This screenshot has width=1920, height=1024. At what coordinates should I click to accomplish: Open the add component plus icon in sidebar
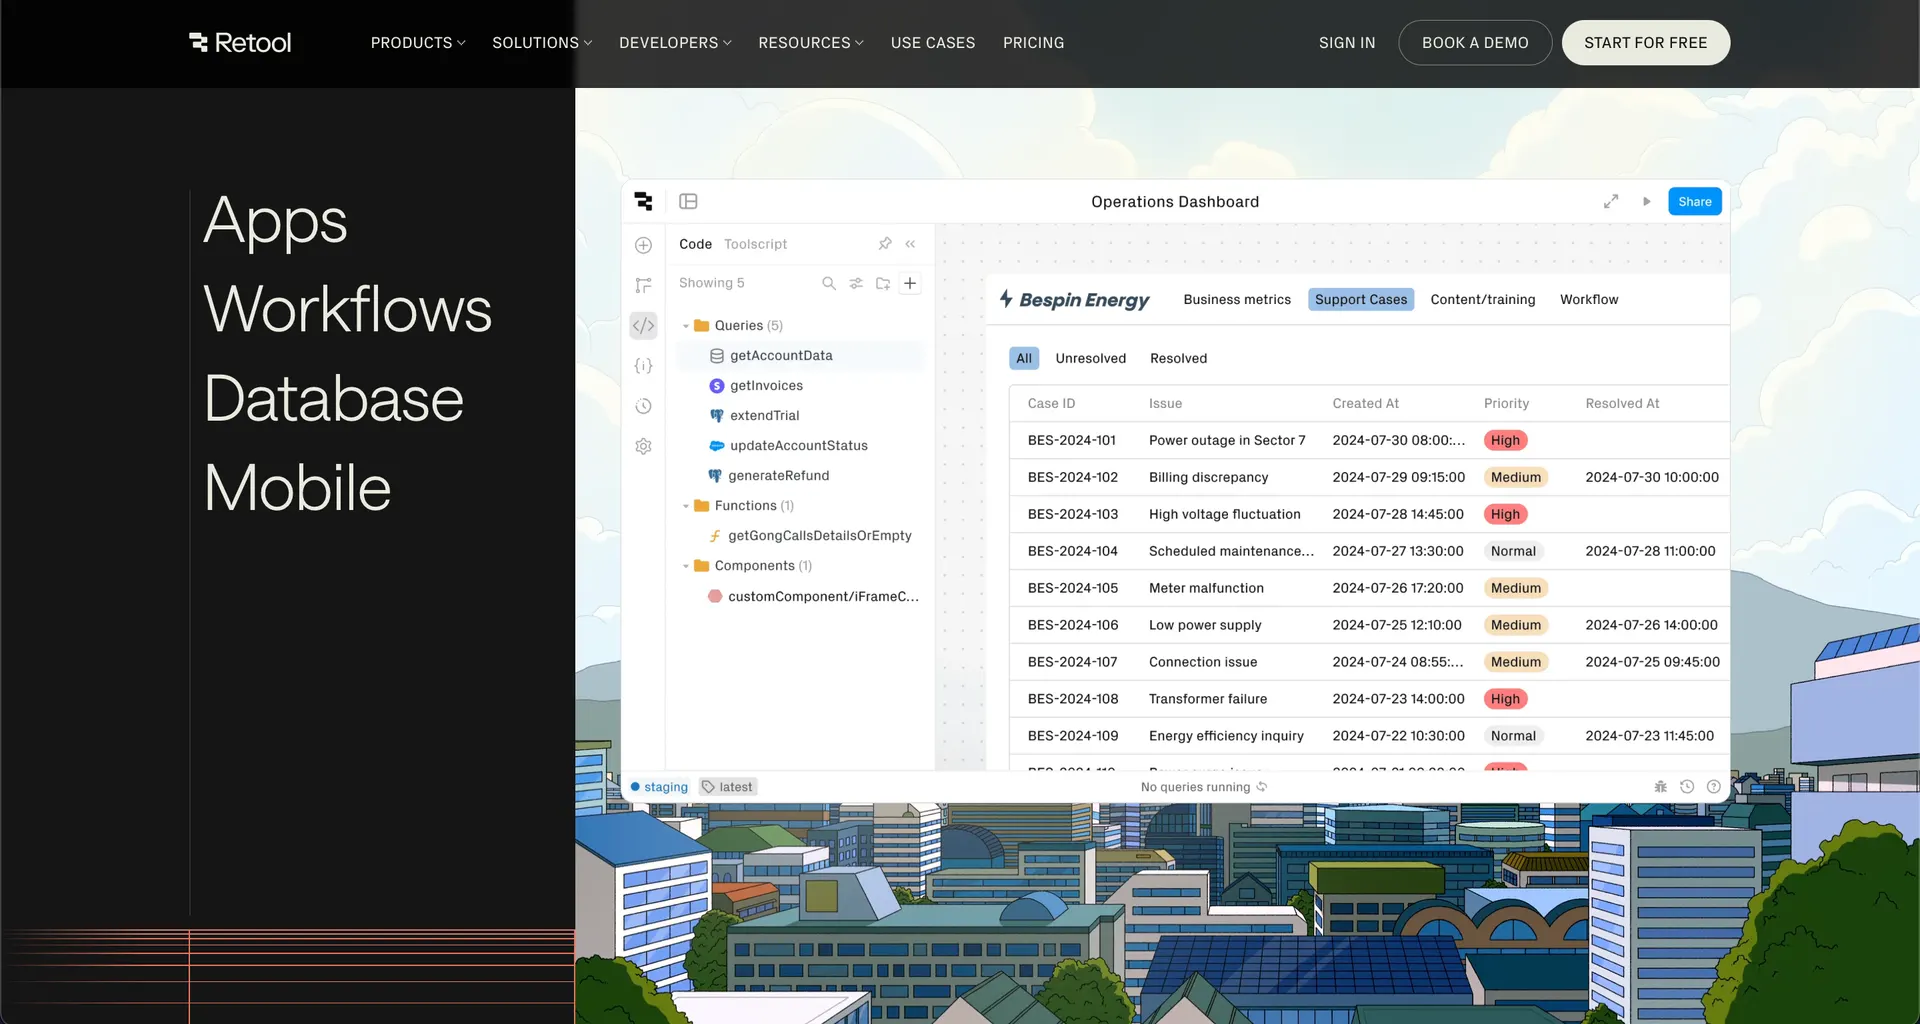643,245
